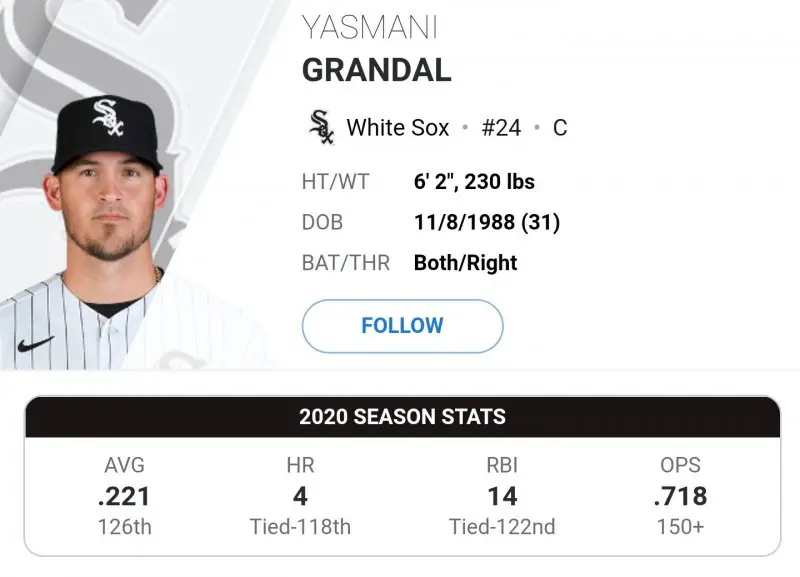Select the height and weight value
Viewport: 800px width, 577px height.
point(474,182)
